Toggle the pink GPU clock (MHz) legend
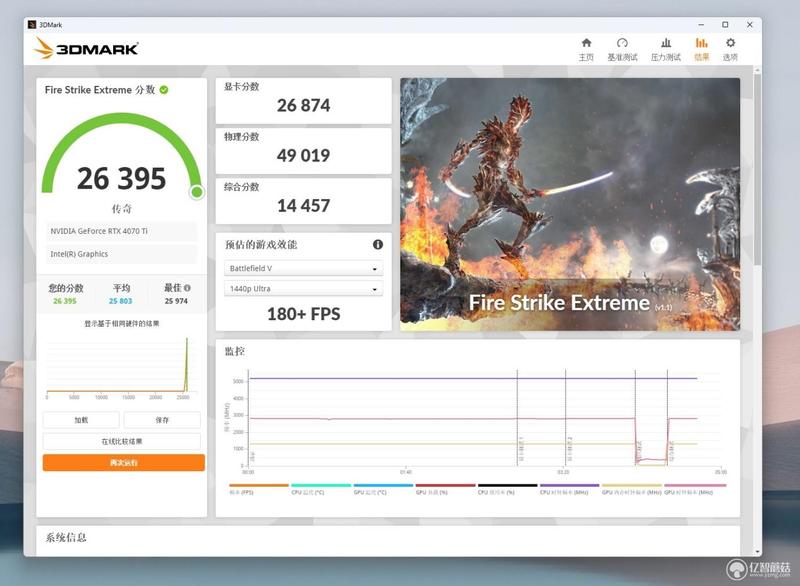800x586 pixels. (x=695, y=489)
